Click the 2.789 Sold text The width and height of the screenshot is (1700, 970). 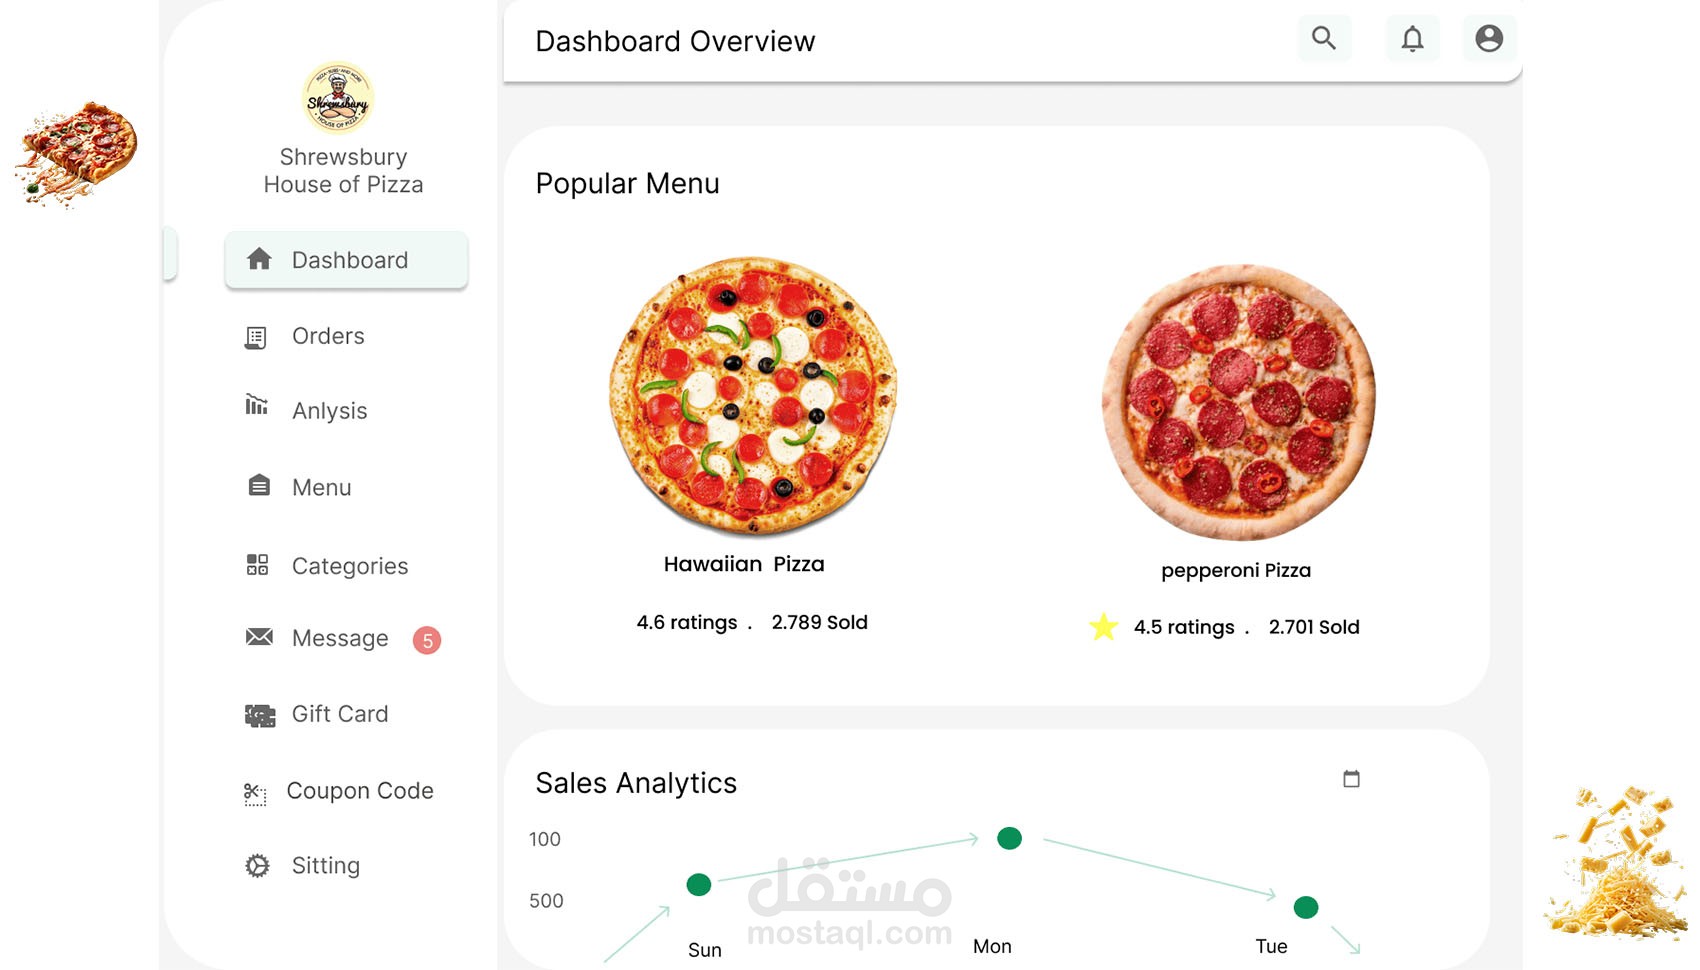(820, 622)
